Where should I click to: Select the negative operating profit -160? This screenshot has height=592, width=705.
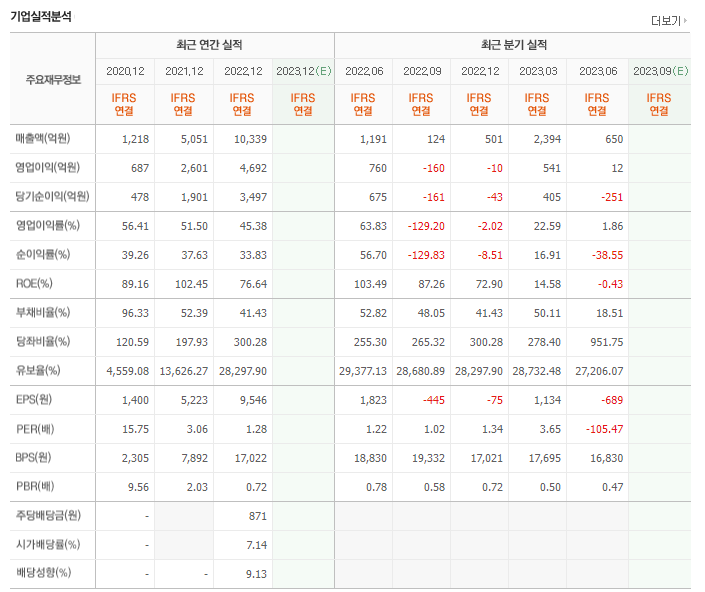[x=433, y=168]
